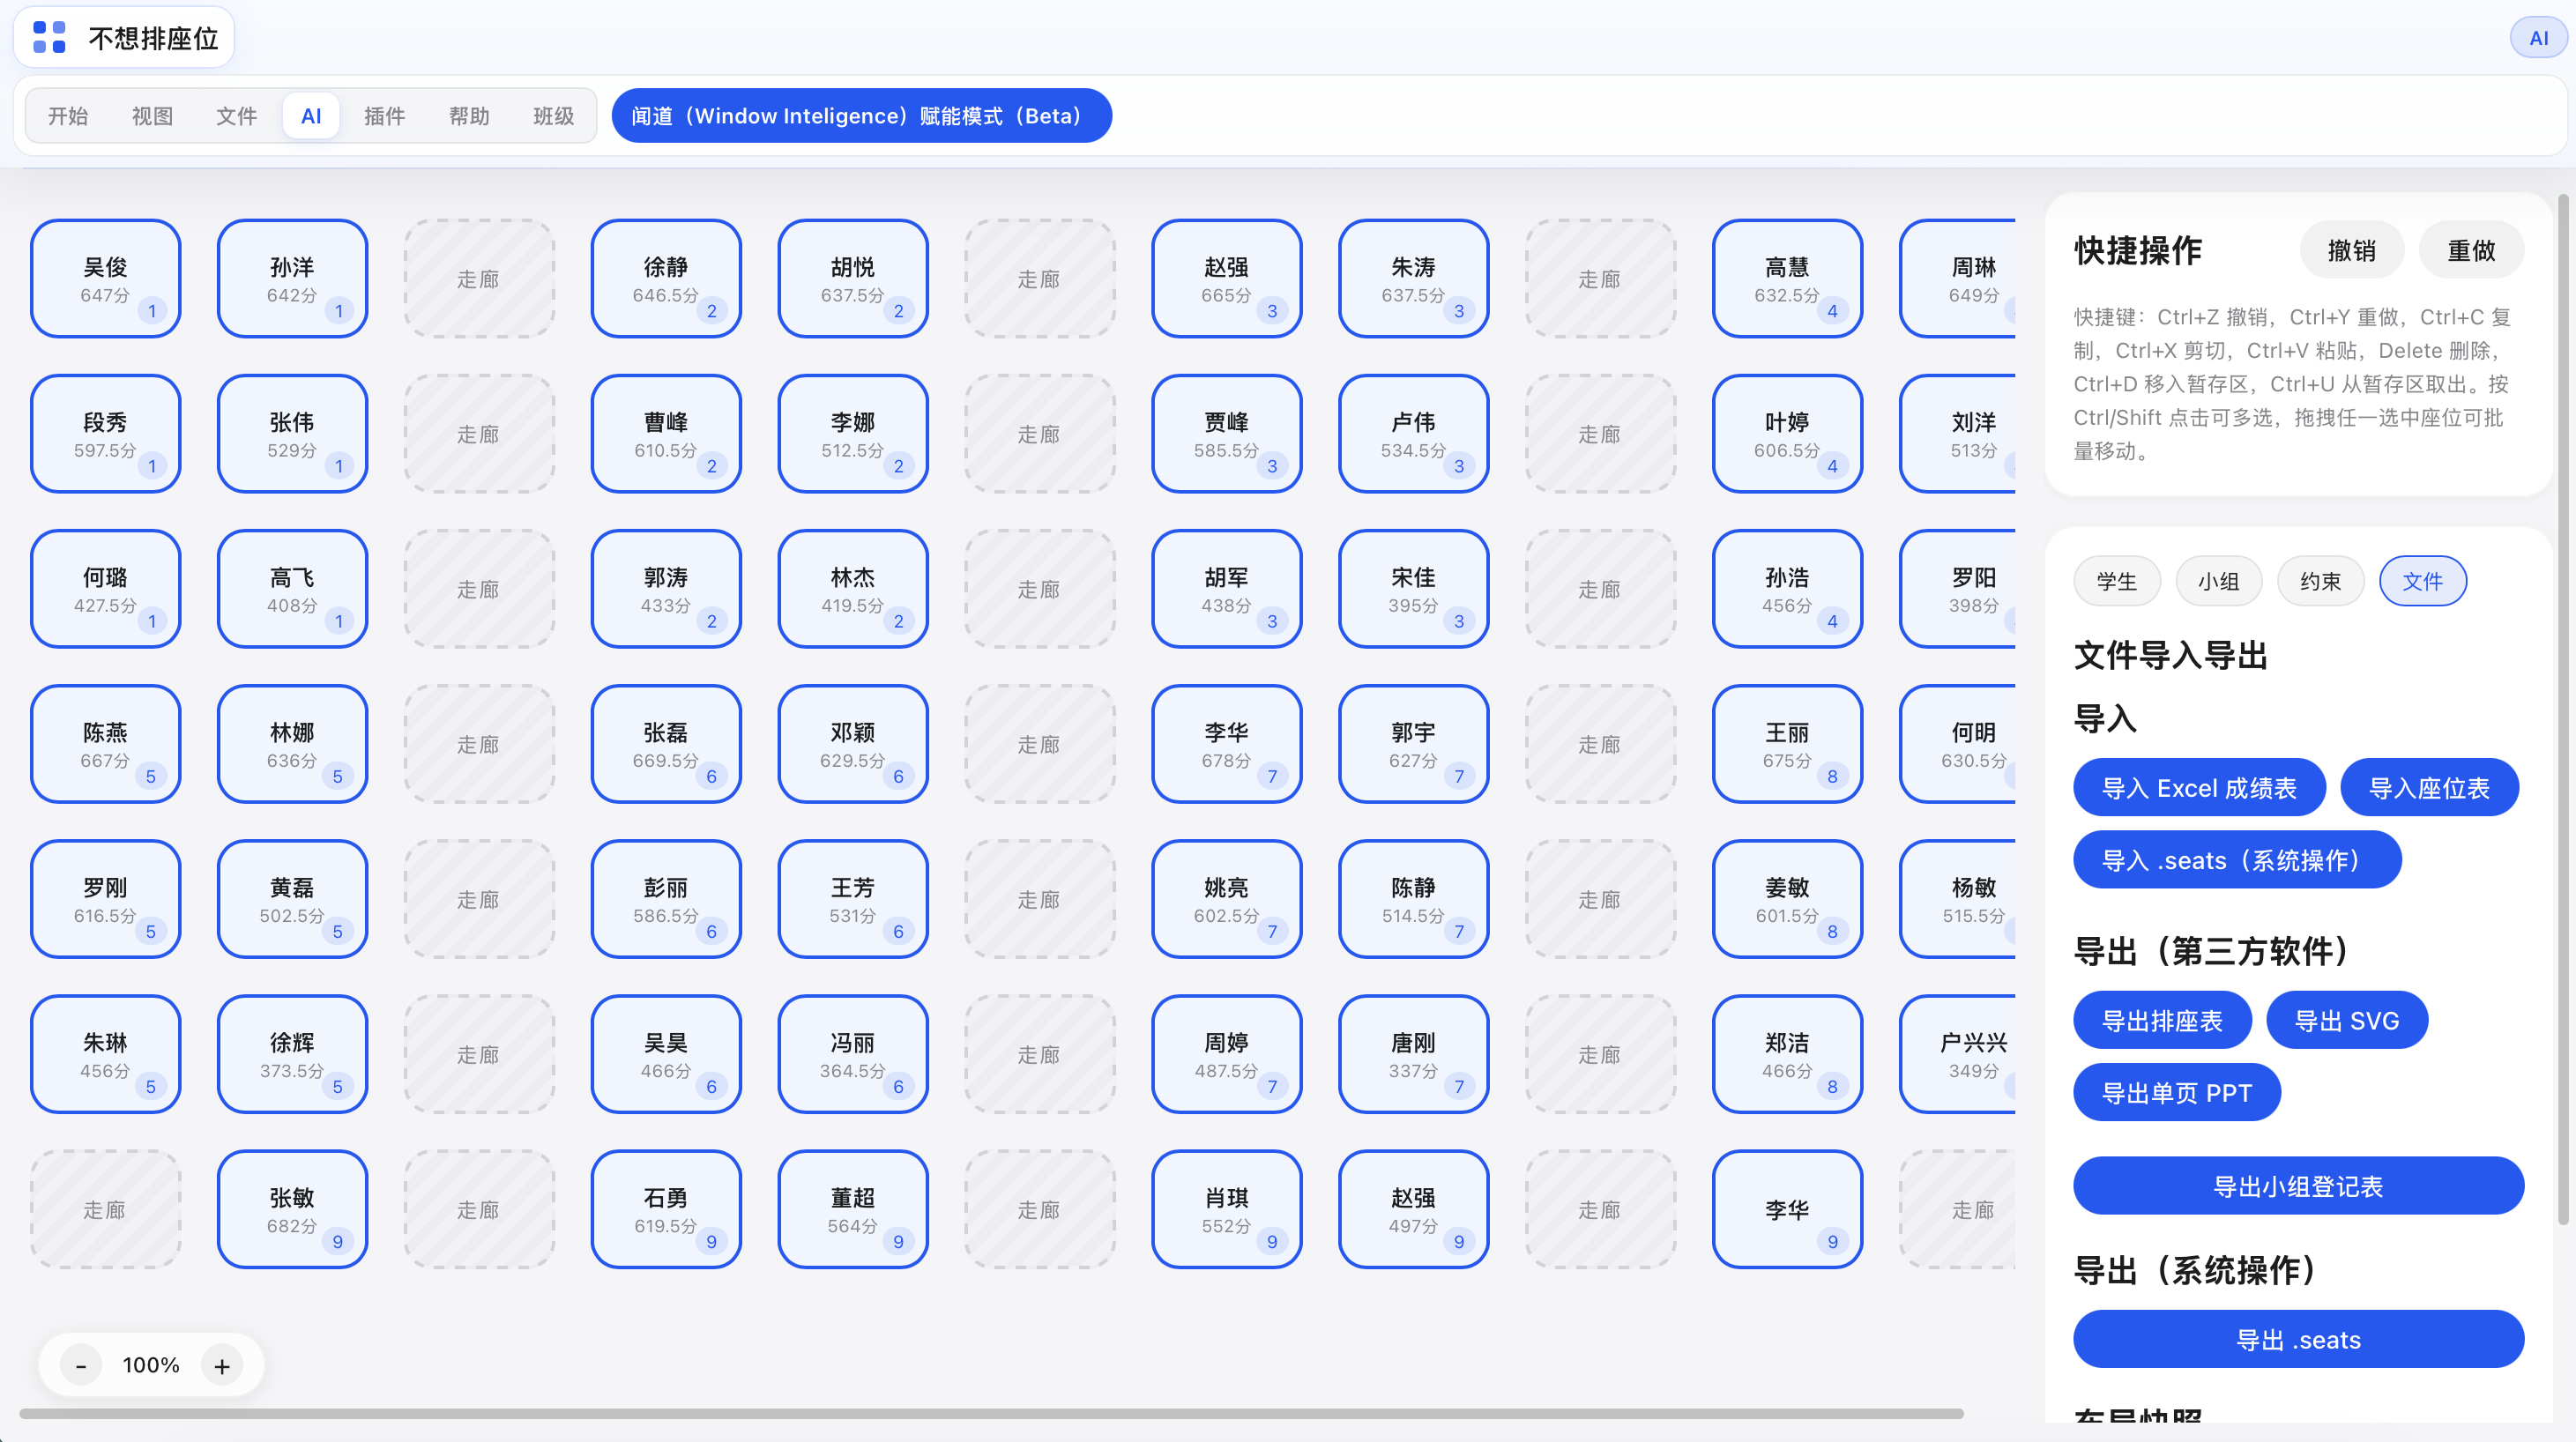Click 导出 .seats button

coord(2298,1340)
